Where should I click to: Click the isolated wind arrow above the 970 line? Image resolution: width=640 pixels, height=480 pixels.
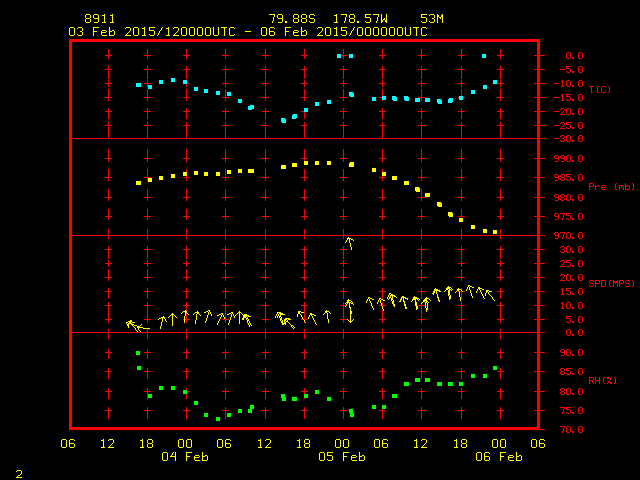coord(349,242)
